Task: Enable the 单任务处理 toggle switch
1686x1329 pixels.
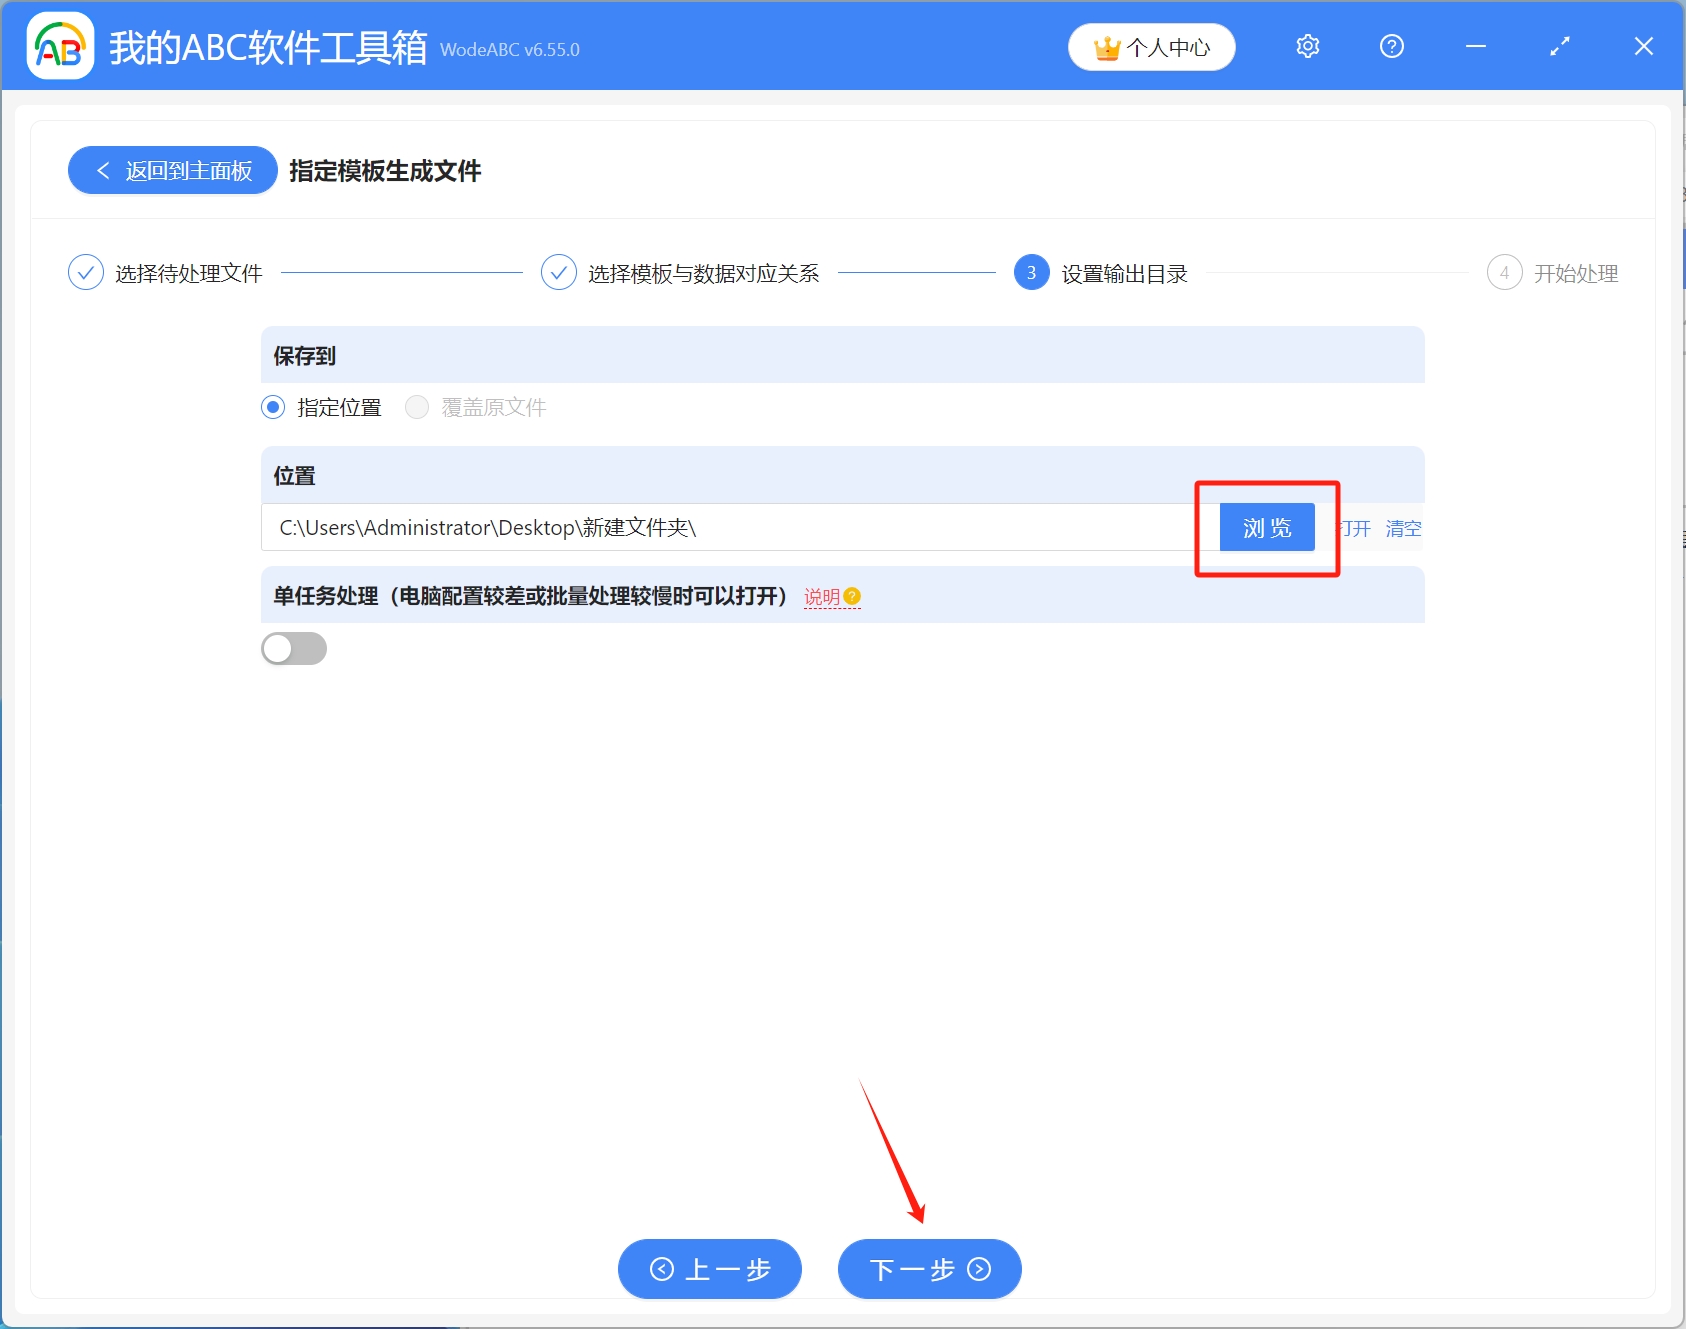Action: (x=294, y=648)
